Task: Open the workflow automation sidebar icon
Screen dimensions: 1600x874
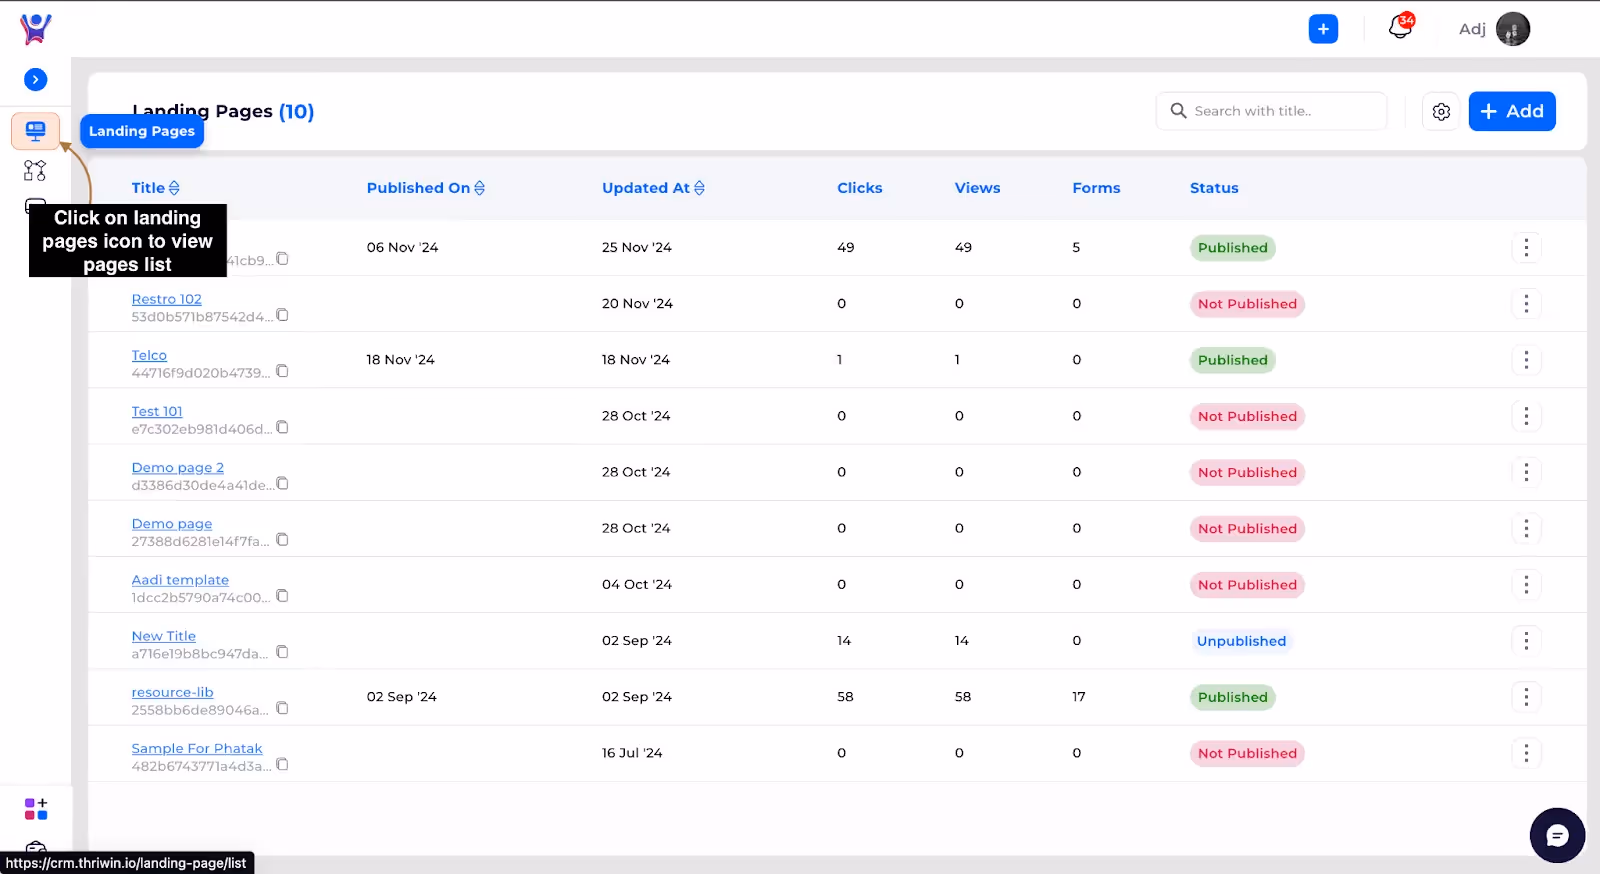Action: click(35, 171)
